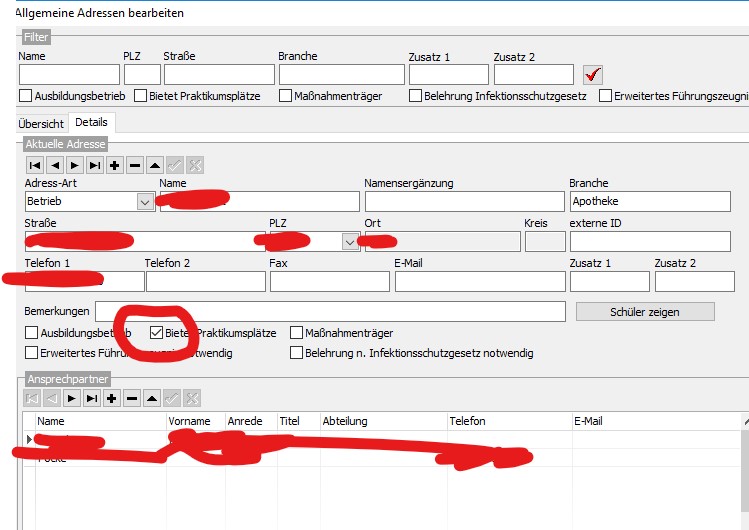This screenshot has width=749, height=530.
Task: Click the Schüler zeigen button
Action: click(x=645, y=312)
